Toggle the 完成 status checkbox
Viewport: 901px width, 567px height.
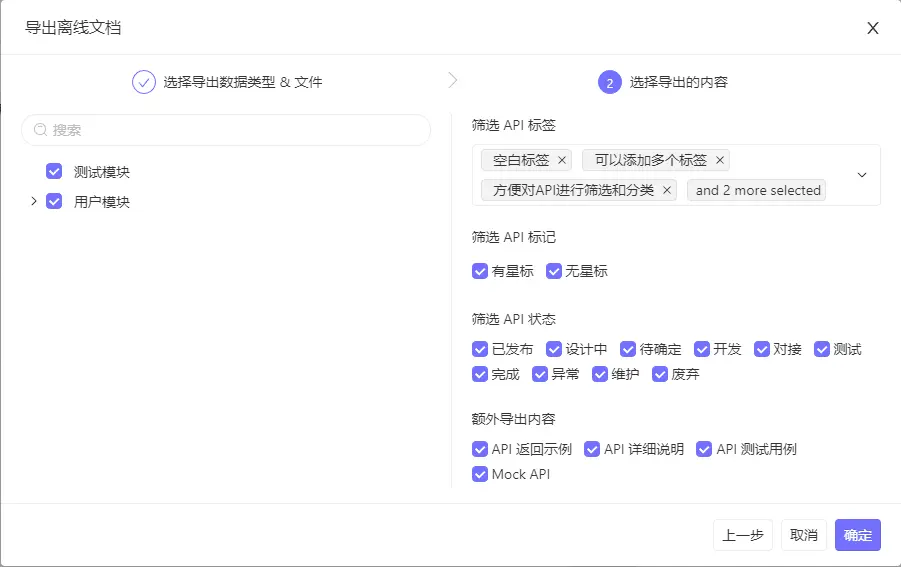pos(480,375)
